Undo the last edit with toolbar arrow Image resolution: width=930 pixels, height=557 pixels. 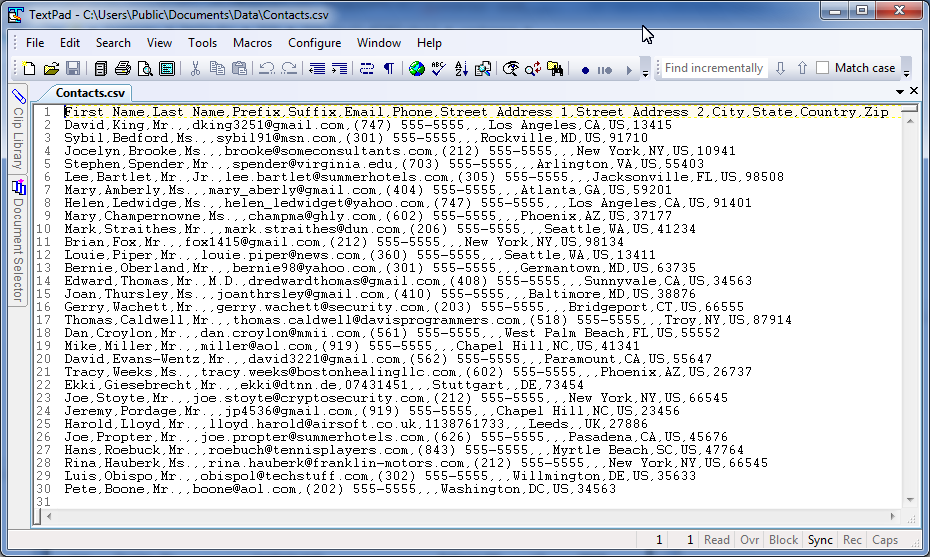pyautogui.click(x=267, y=69)
